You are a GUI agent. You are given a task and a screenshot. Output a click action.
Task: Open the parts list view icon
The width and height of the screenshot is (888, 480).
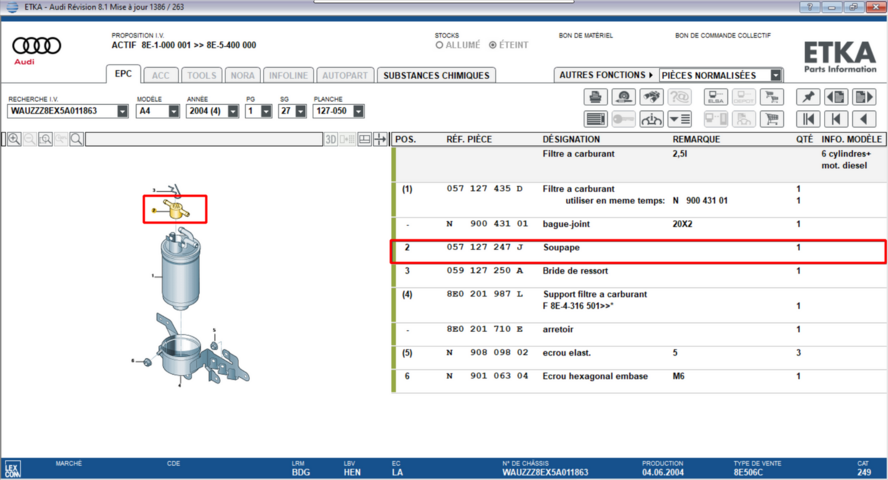click(x=595, y=119)
